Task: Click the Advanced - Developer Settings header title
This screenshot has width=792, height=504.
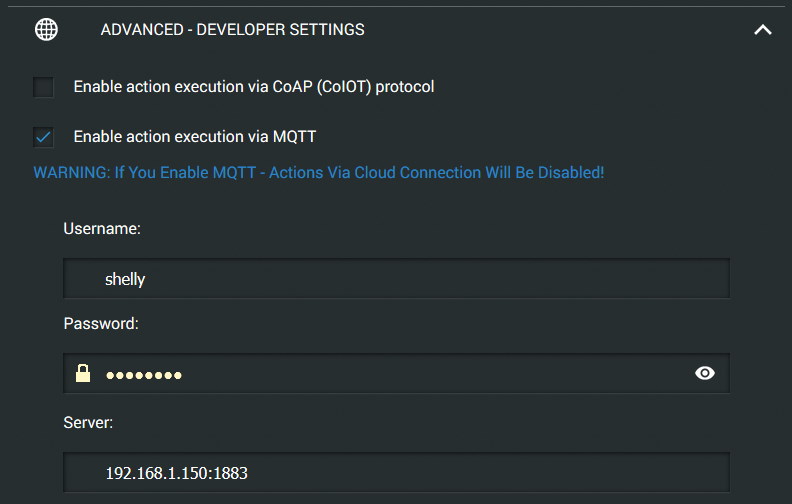Action: [x=232, y=30]
